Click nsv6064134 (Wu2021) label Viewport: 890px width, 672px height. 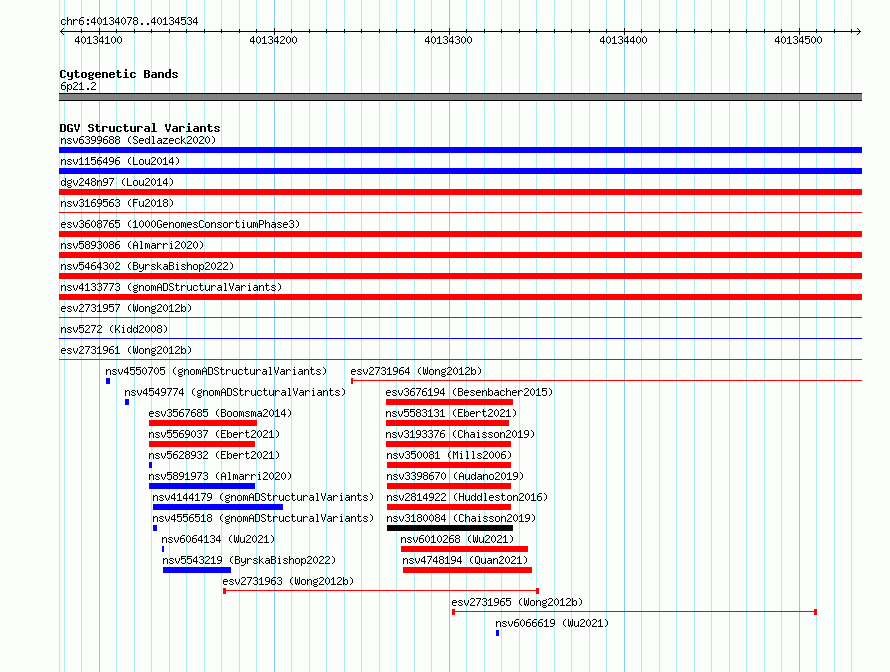(218, 539)
